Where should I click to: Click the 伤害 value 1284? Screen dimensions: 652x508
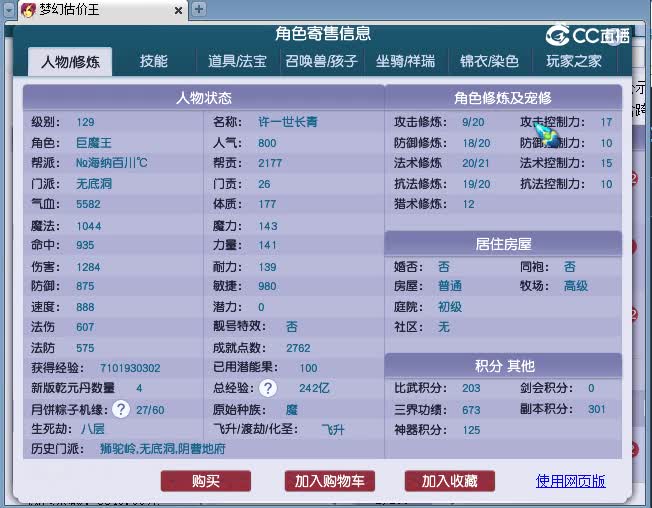click(88, 267)
